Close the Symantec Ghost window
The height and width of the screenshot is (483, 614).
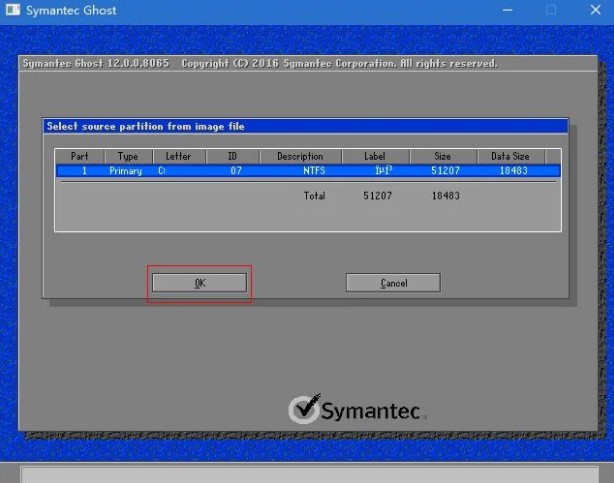click(596, 10)
